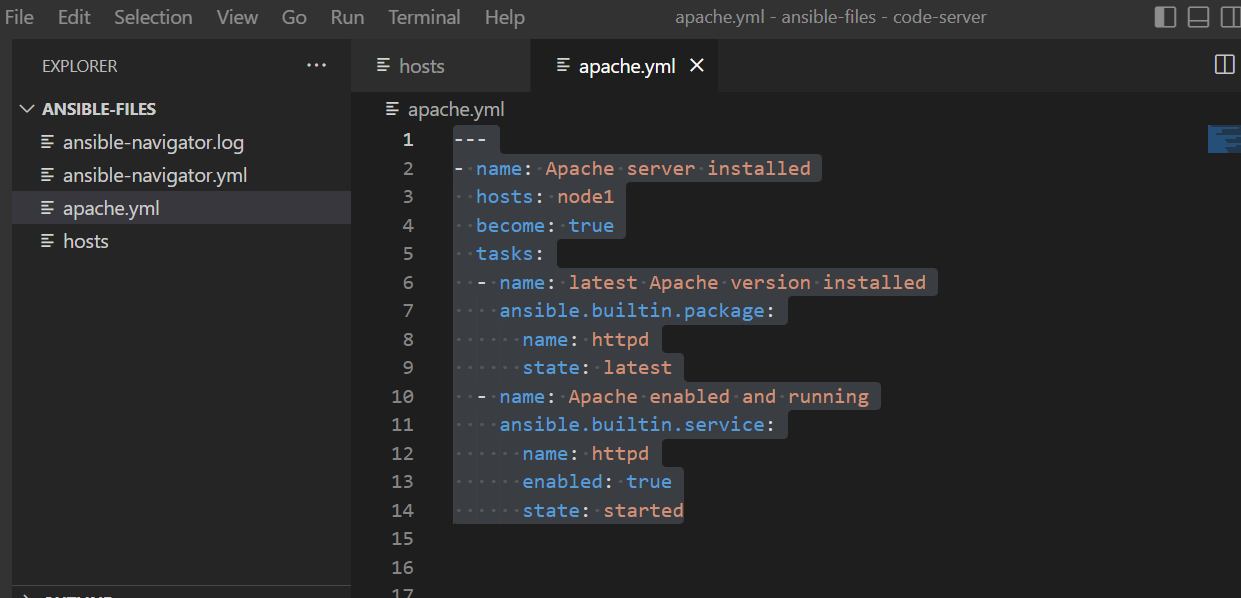
Task: Toggle the panel layout icon in title bar
Action: click(1198, 17)
